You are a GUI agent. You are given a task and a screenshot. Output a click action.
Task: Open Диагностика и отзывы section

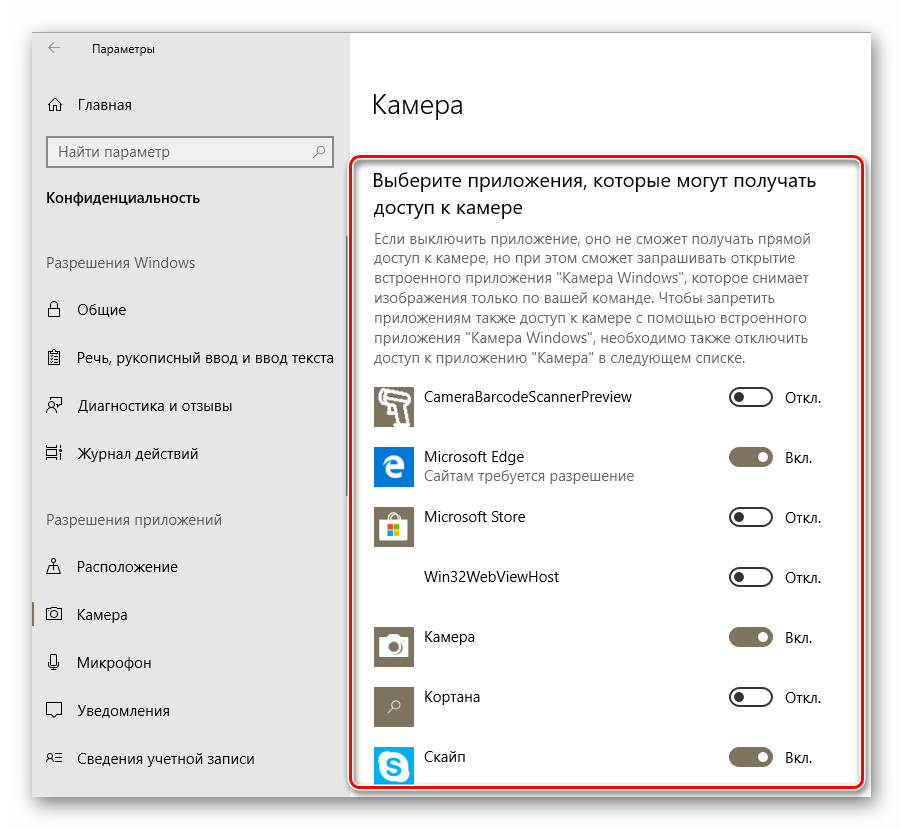[x=154, y=406]
